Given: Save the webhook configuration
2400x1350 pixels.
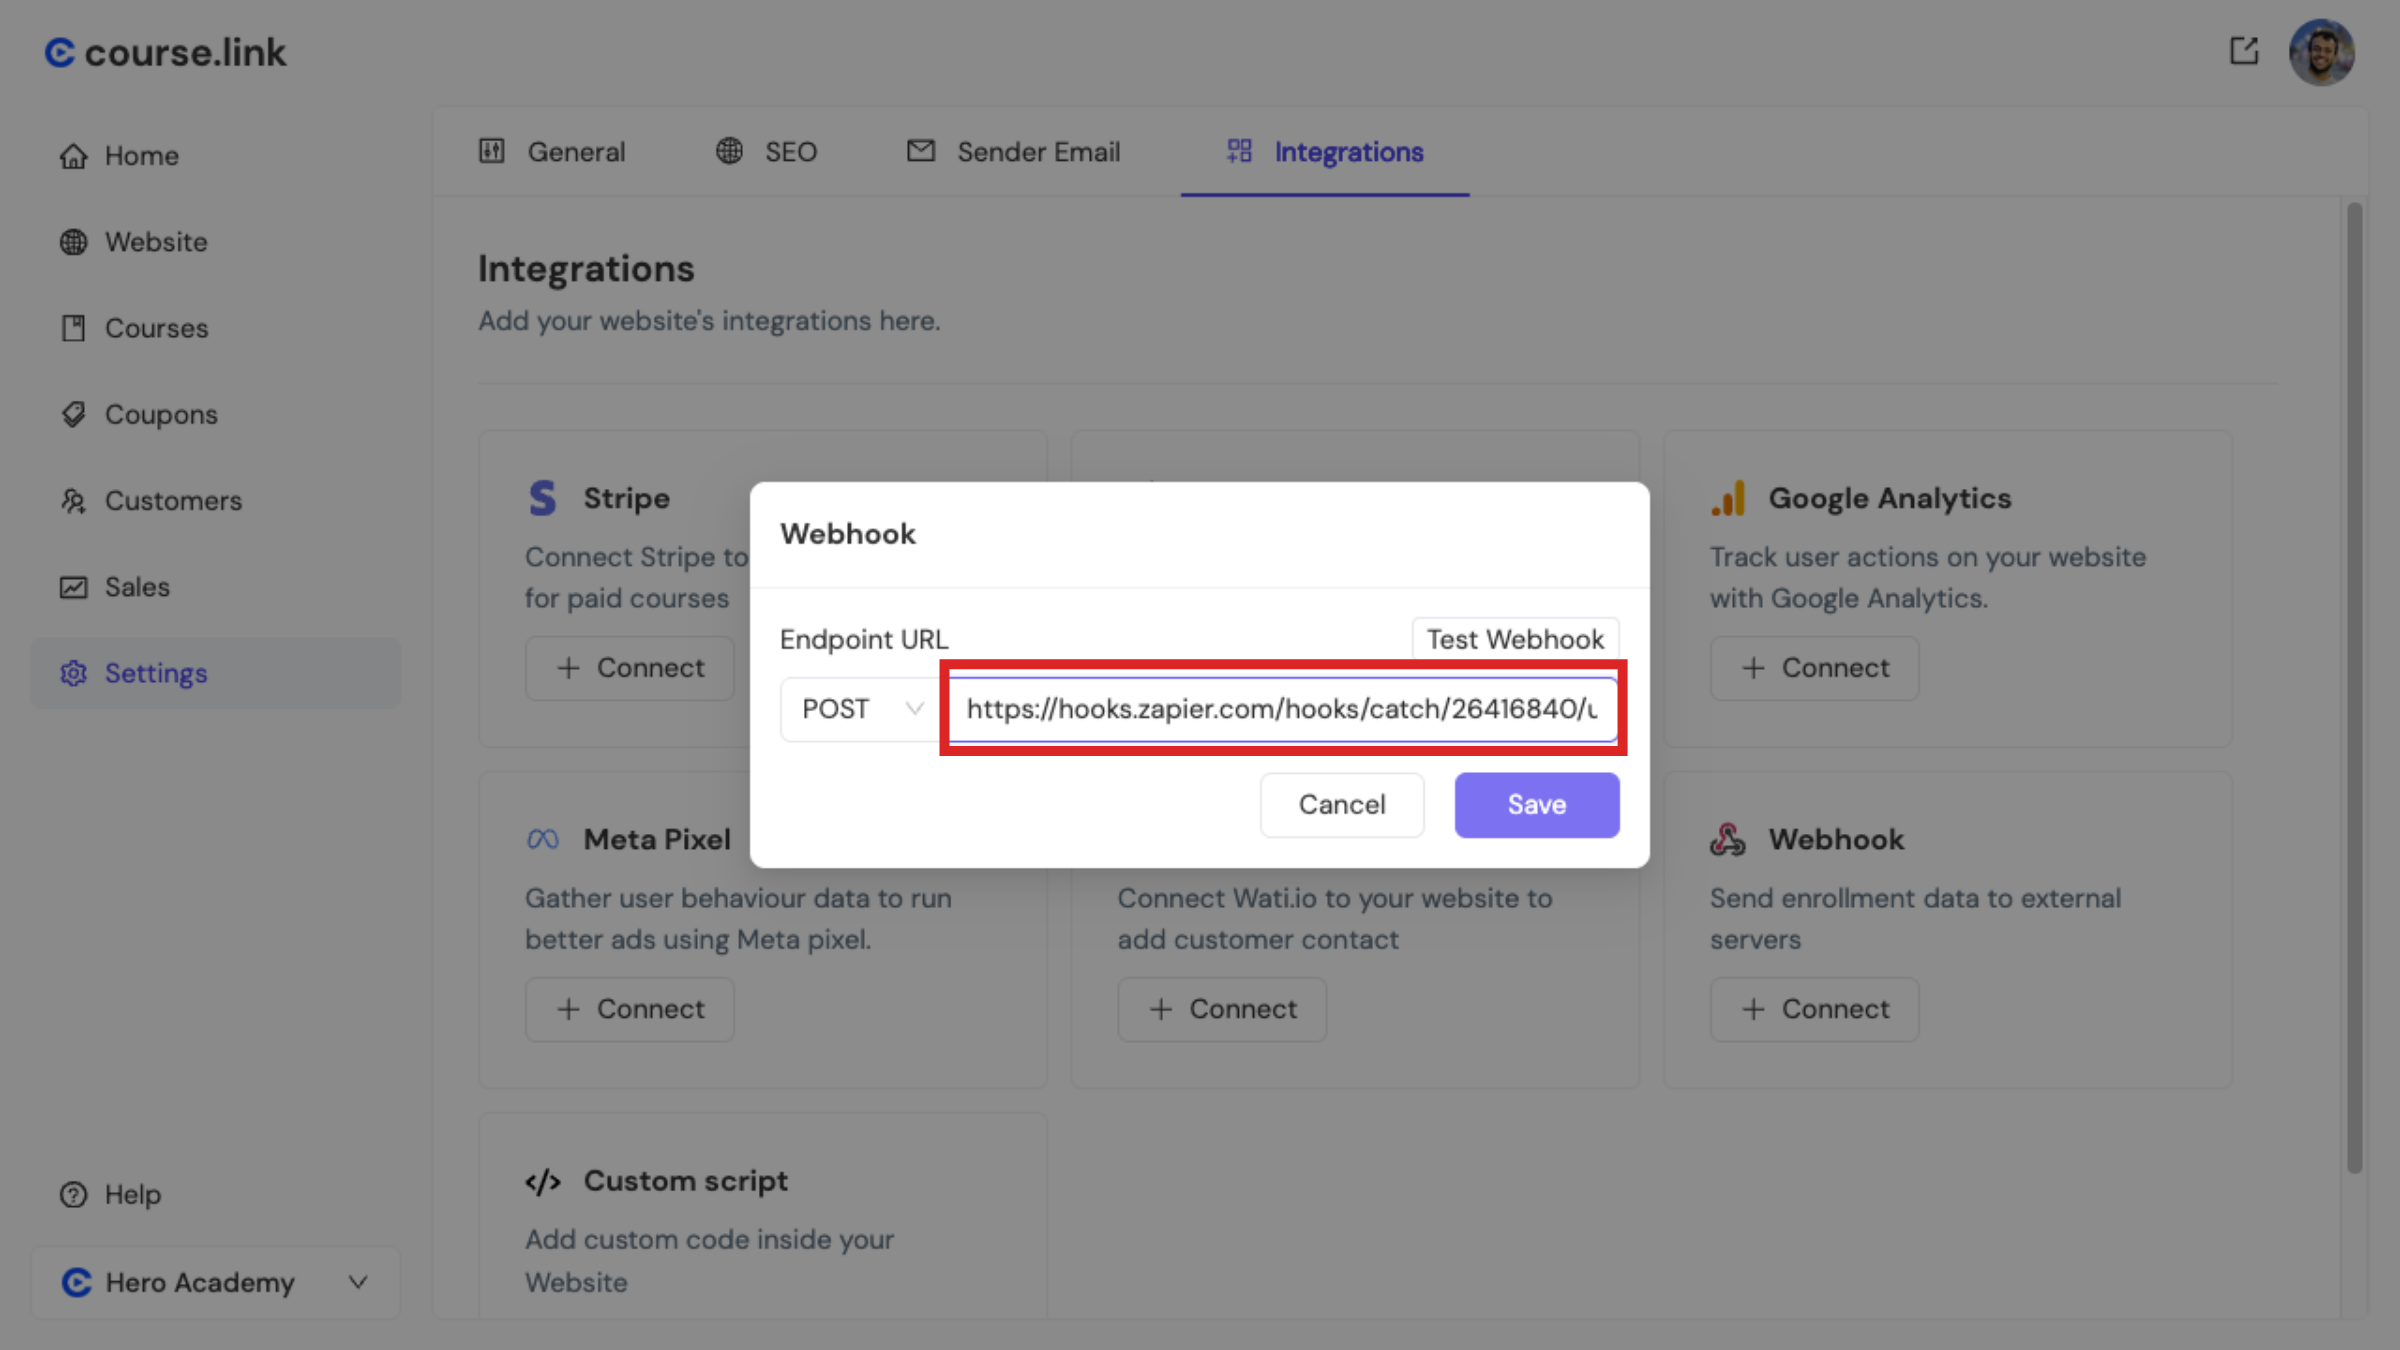Looking at the screenshot, I should (x=1536, y=805).
